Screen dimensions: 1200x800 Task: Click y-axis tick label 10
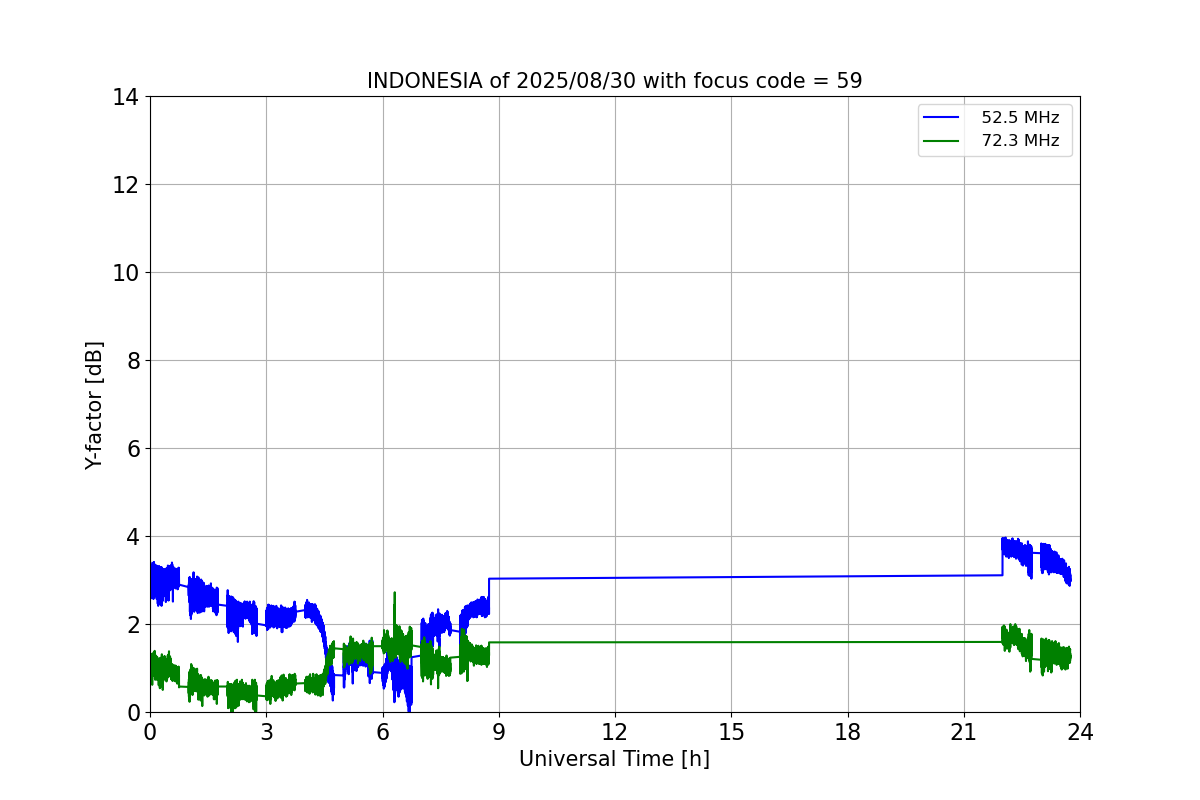click(125, 273)
